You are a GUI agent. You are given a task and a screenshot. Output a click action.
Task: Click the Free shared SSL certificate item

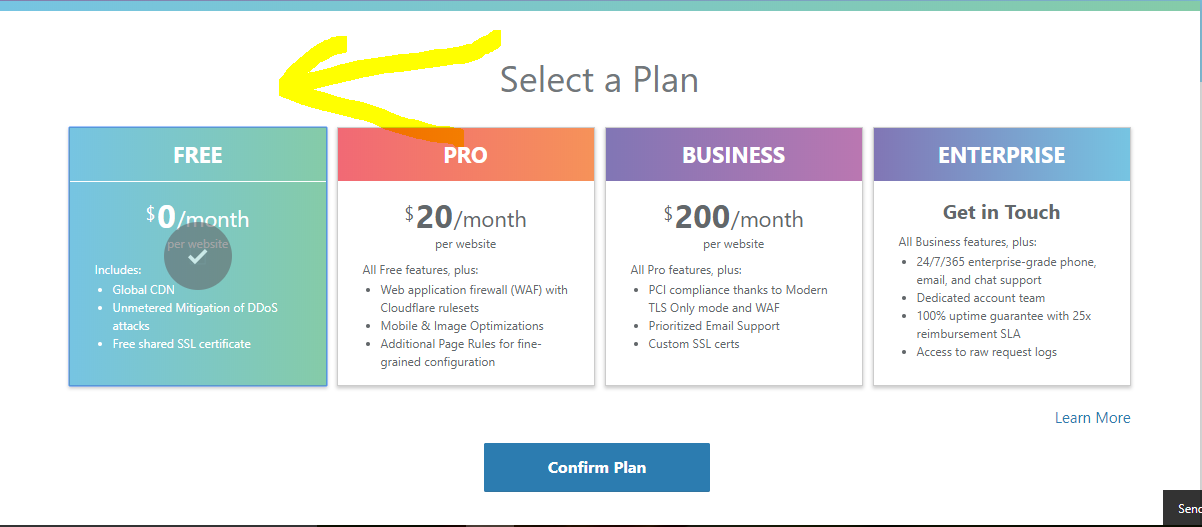(181, 344)
